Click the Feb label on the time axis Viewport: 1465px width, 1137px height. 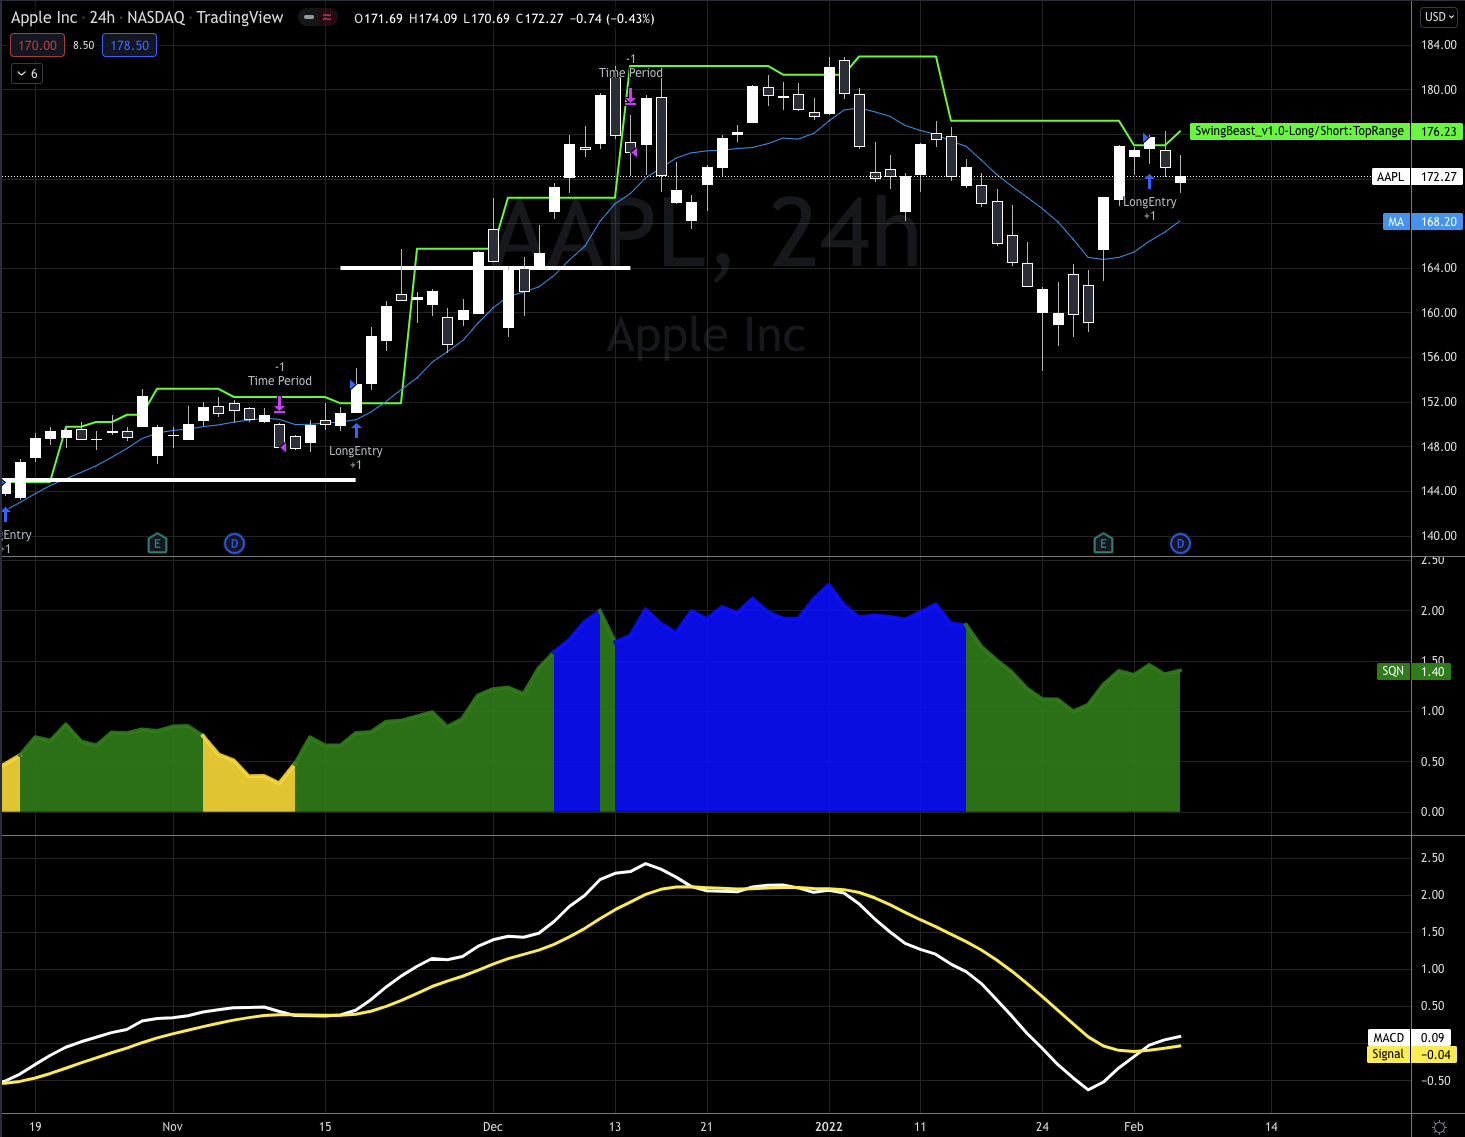point(1133,1127)
